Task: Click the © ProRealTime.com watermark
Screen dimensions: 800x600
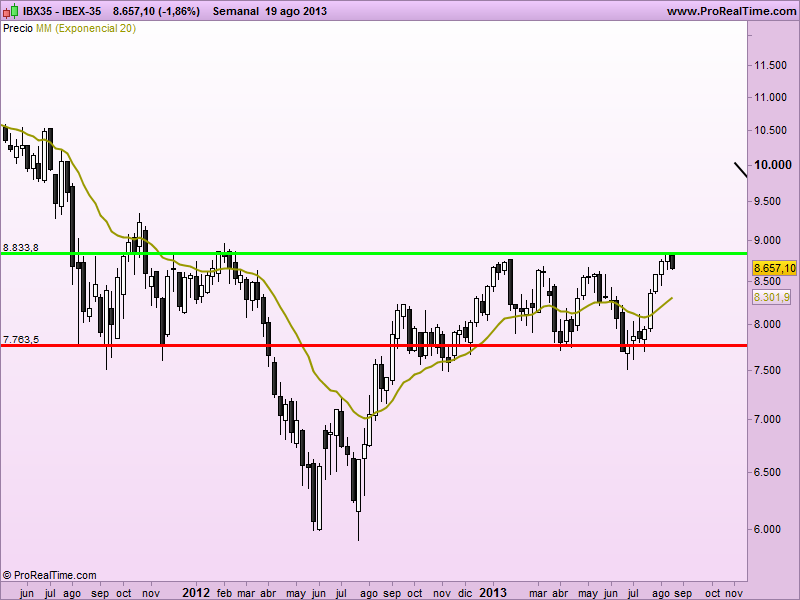Action: pos(49,575)
